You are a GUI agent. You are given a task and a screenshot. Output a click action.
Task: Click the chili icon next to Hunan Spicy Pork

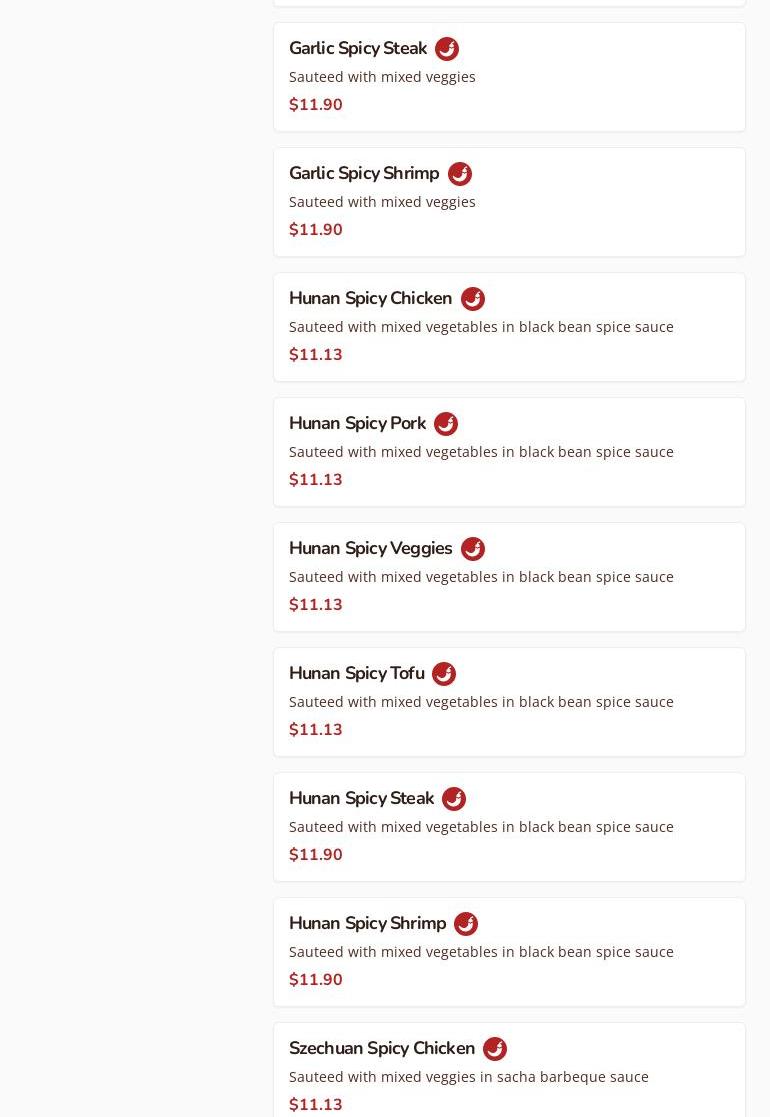coord(446,424)
